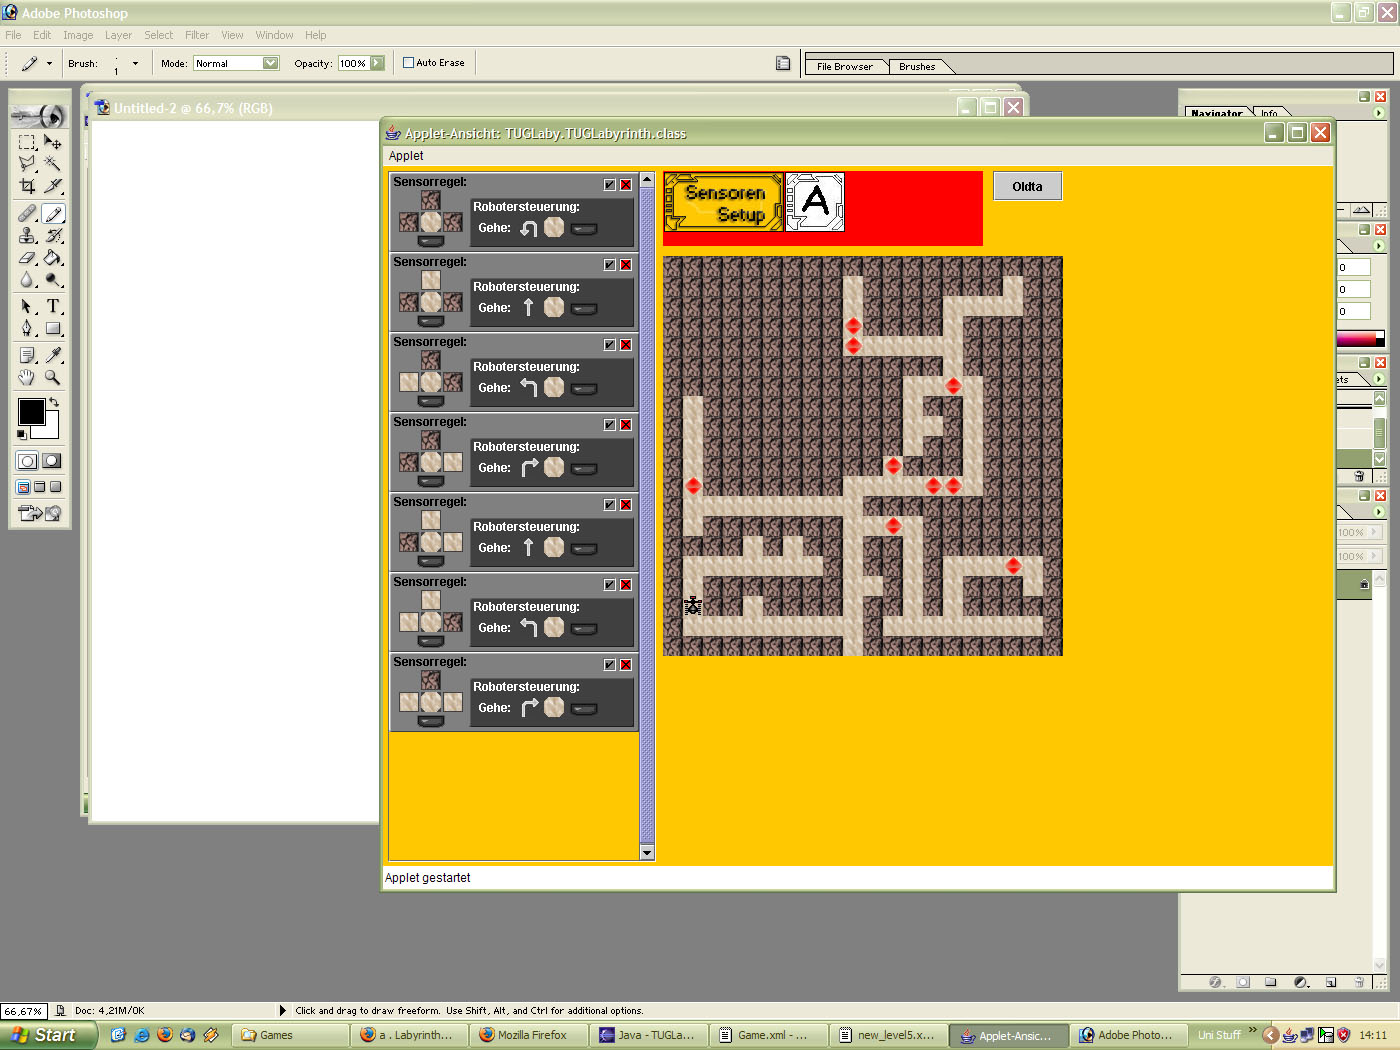This screenshot has height=1050, width=1400.
Task: Toggle checkmark on last Sensorregel rule
Action: click(x=610, y=665)
